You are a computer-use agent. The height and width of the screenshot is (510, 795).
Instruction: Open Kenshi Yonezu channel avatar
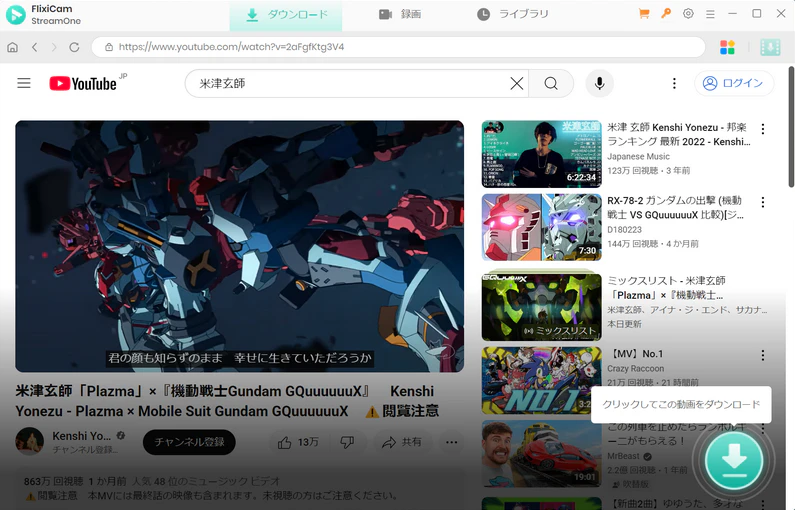(29, 442)
